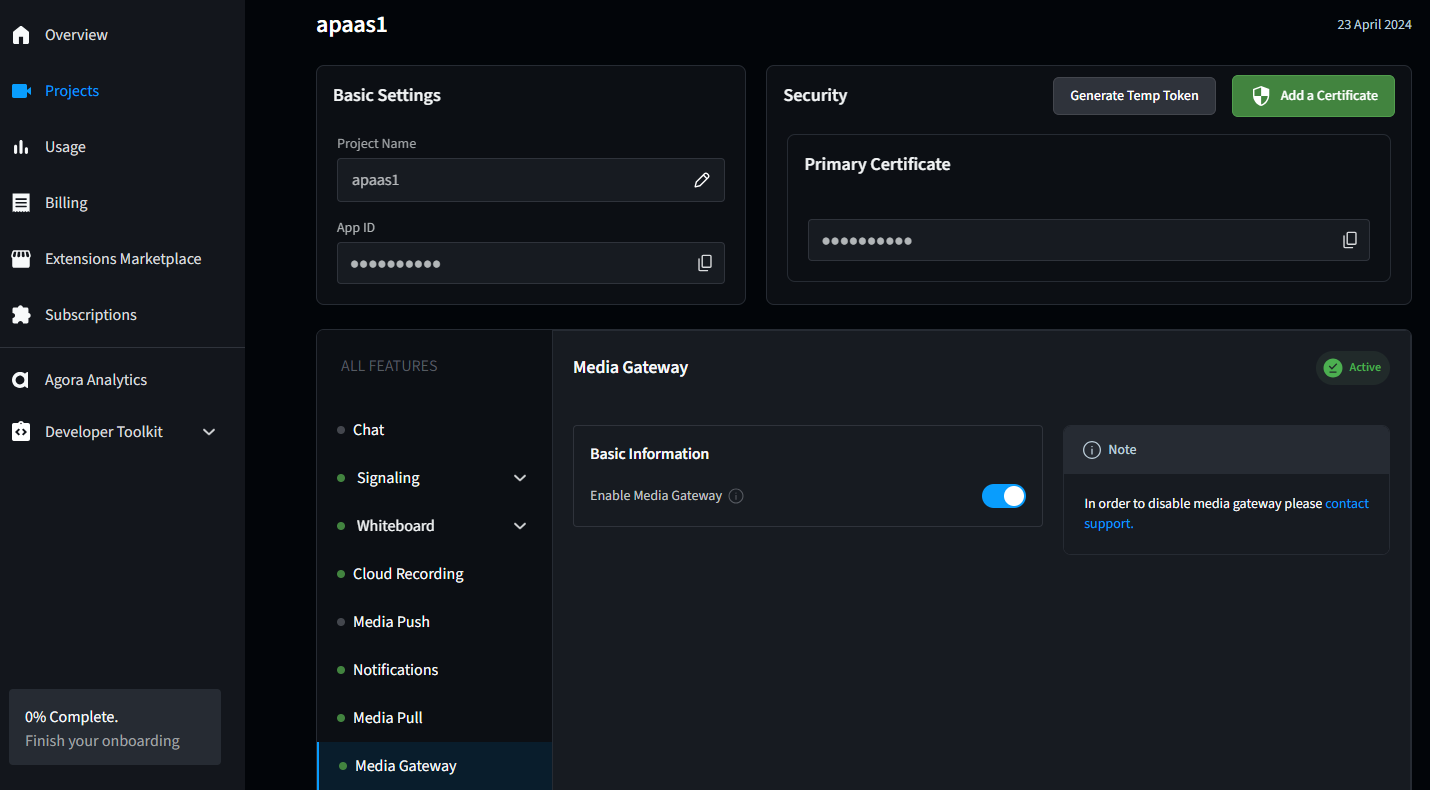Click the Active status badge

pos(1353,368)
